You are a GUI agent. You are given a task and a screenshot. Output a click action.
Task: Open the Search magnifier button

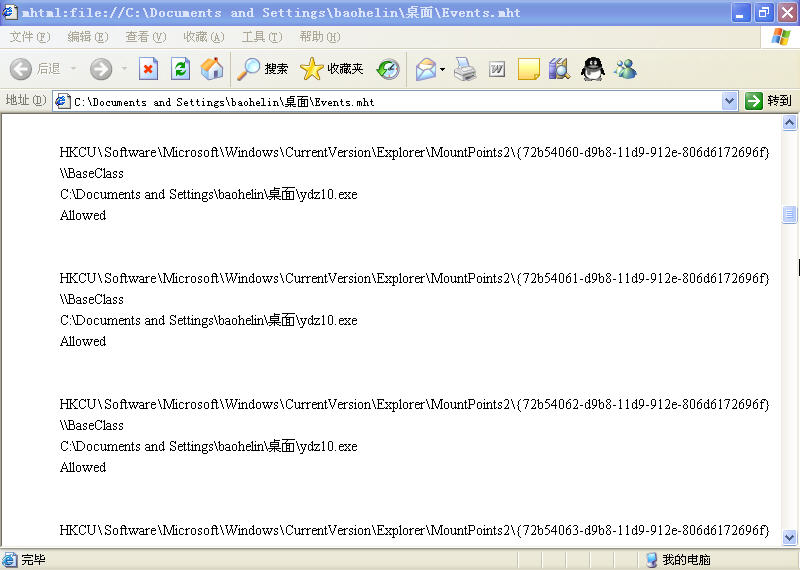point(263,69)
